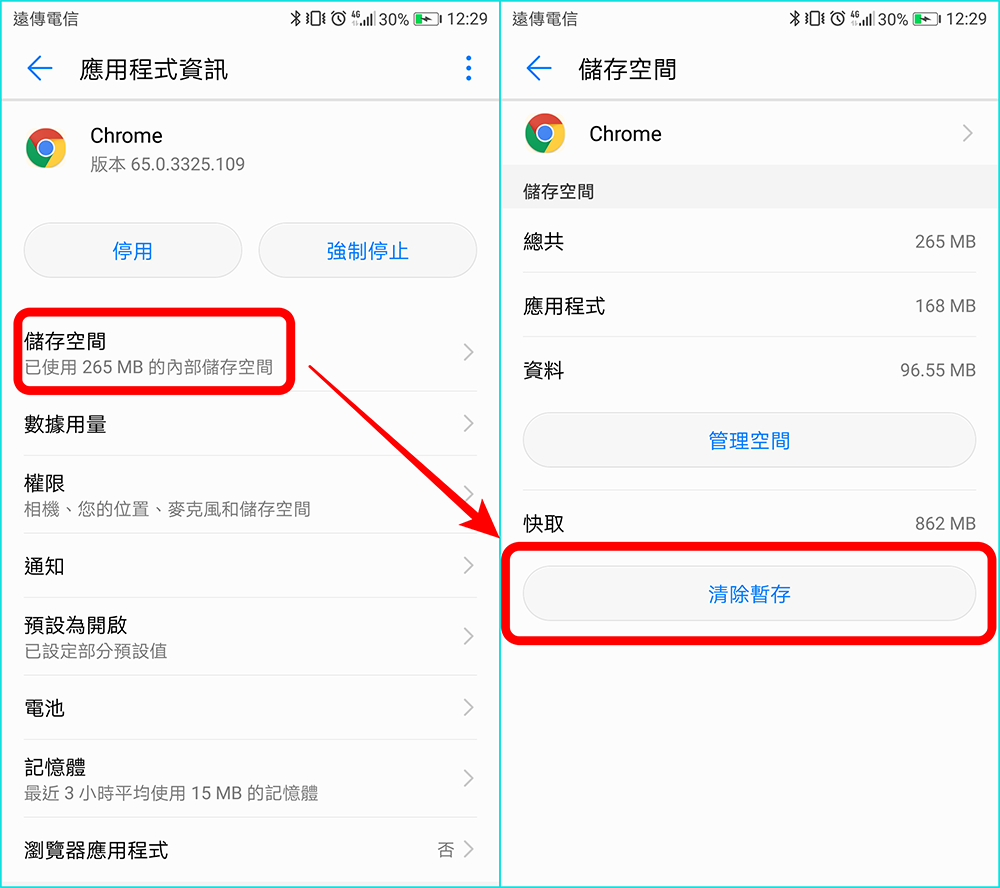Tap 清除暫存 clear cache button

(x=749, y=594)
